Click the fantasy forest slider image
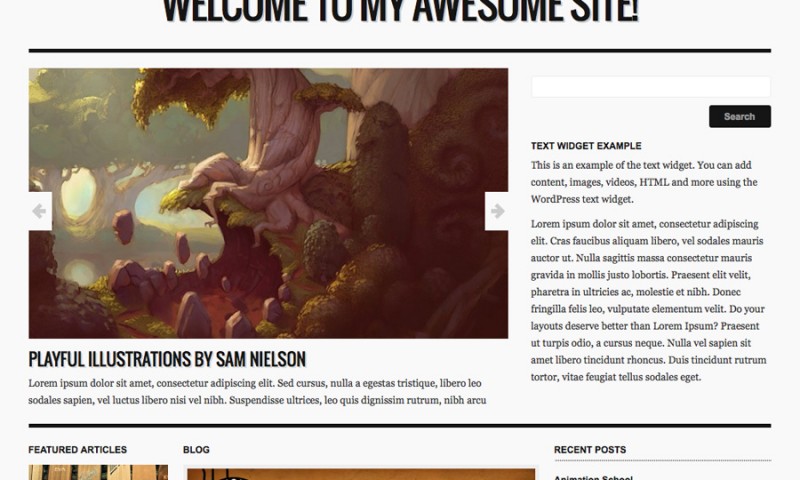This screenshot has width=800, height=480. [268, 203]
